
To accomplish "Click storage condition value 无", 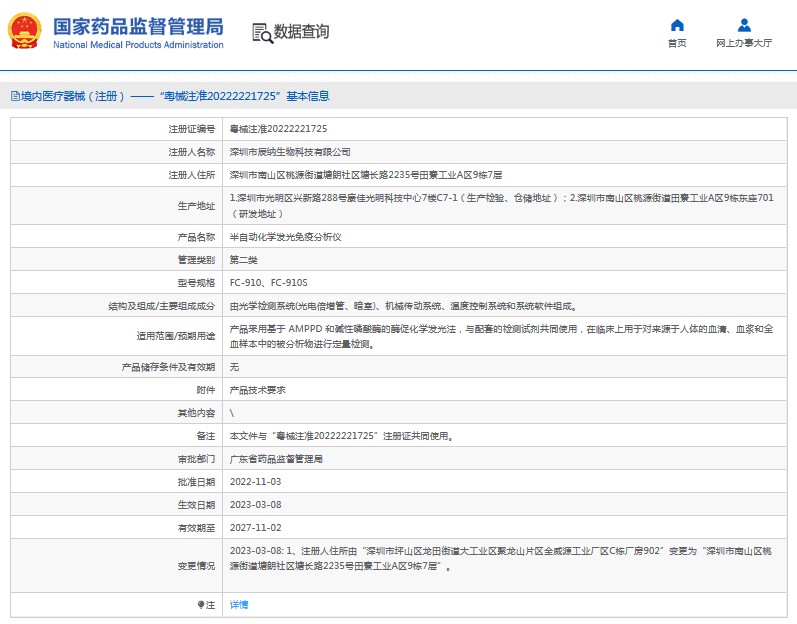I will click(x=234, y=367).
